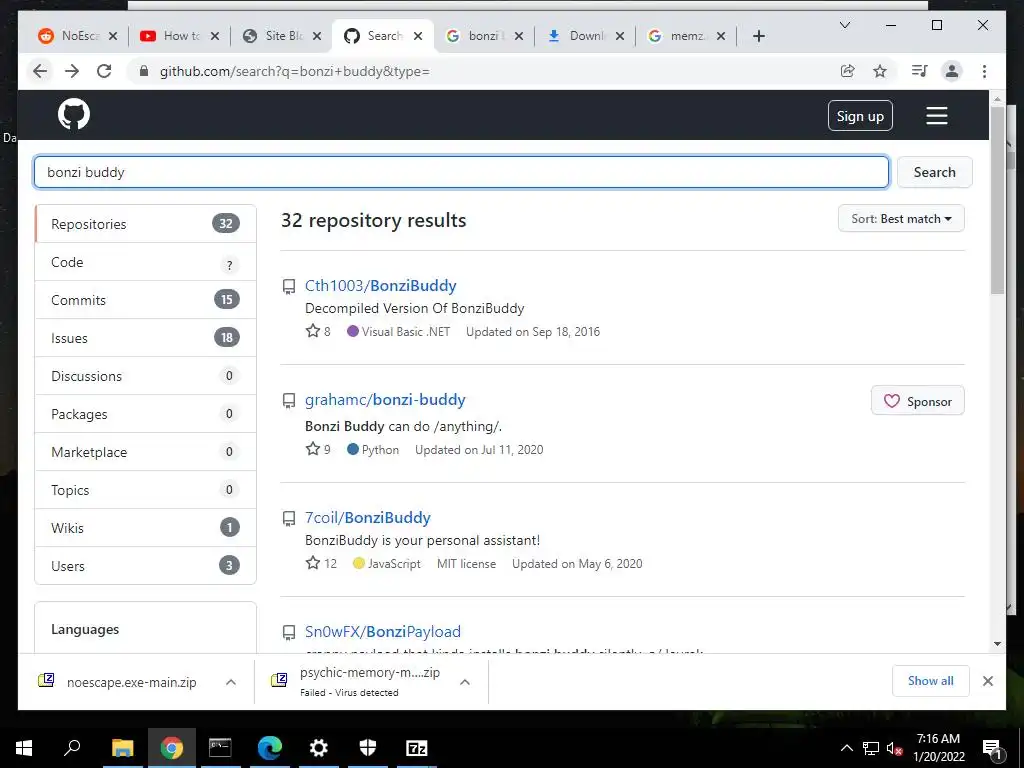Select the Repositories filter
The height and width of the screenshot is (768, 1024).
point(145,224)
